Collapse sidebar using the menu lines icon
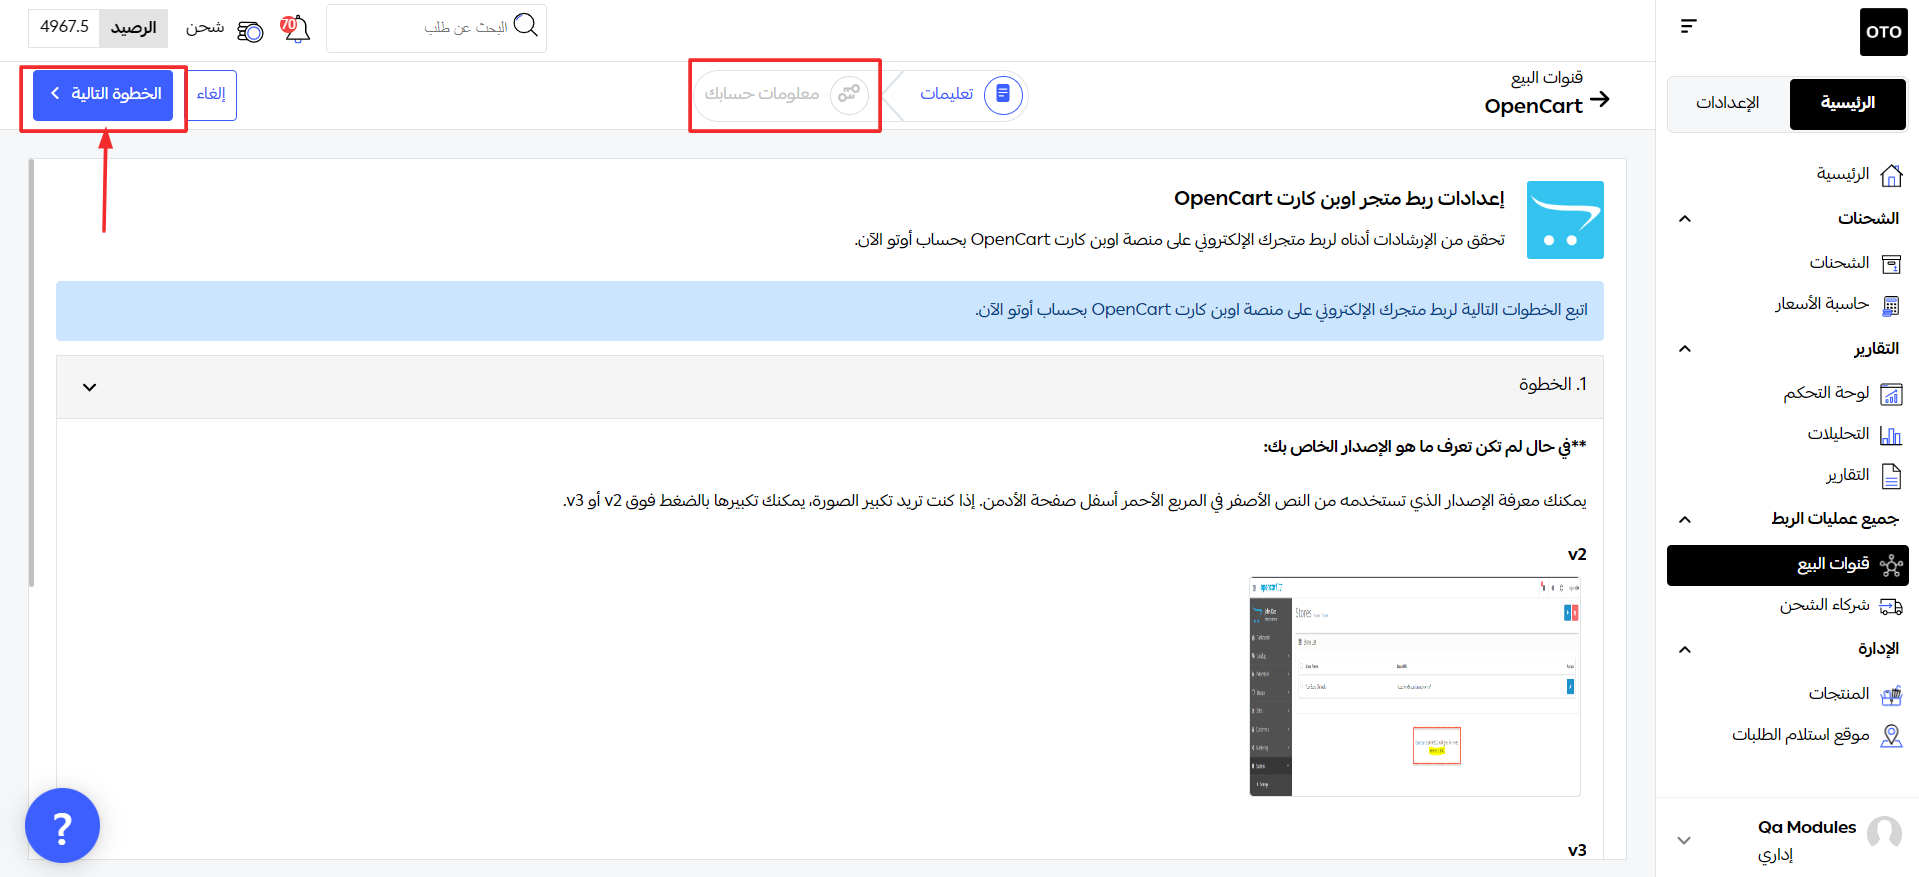The height and width of the screenshot is (877, 1919). [1688, 26]
